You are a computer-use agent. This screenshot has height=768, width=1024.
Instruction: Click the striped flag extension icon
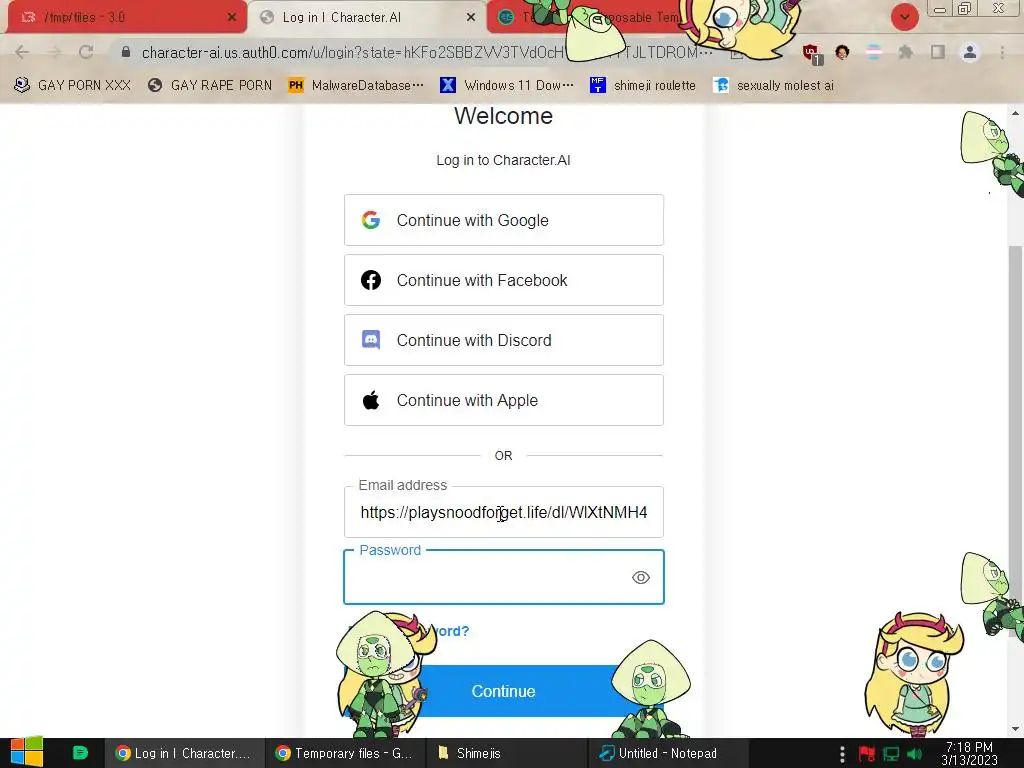pos(873,52)
